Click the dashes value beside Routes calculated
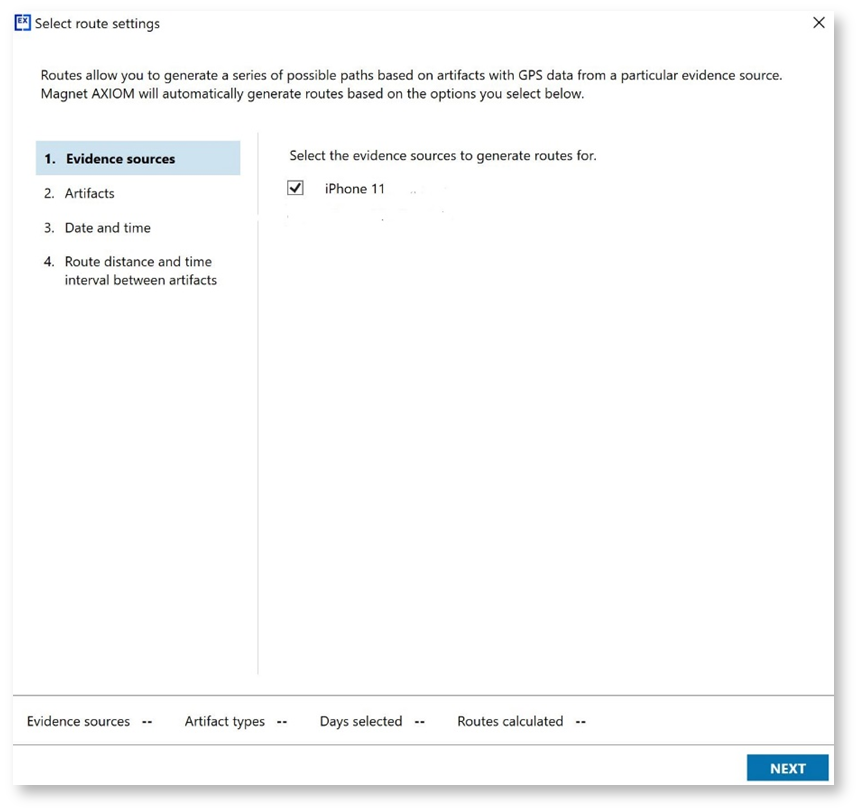The width and height of the screenshot is (860, 812). 581,721
